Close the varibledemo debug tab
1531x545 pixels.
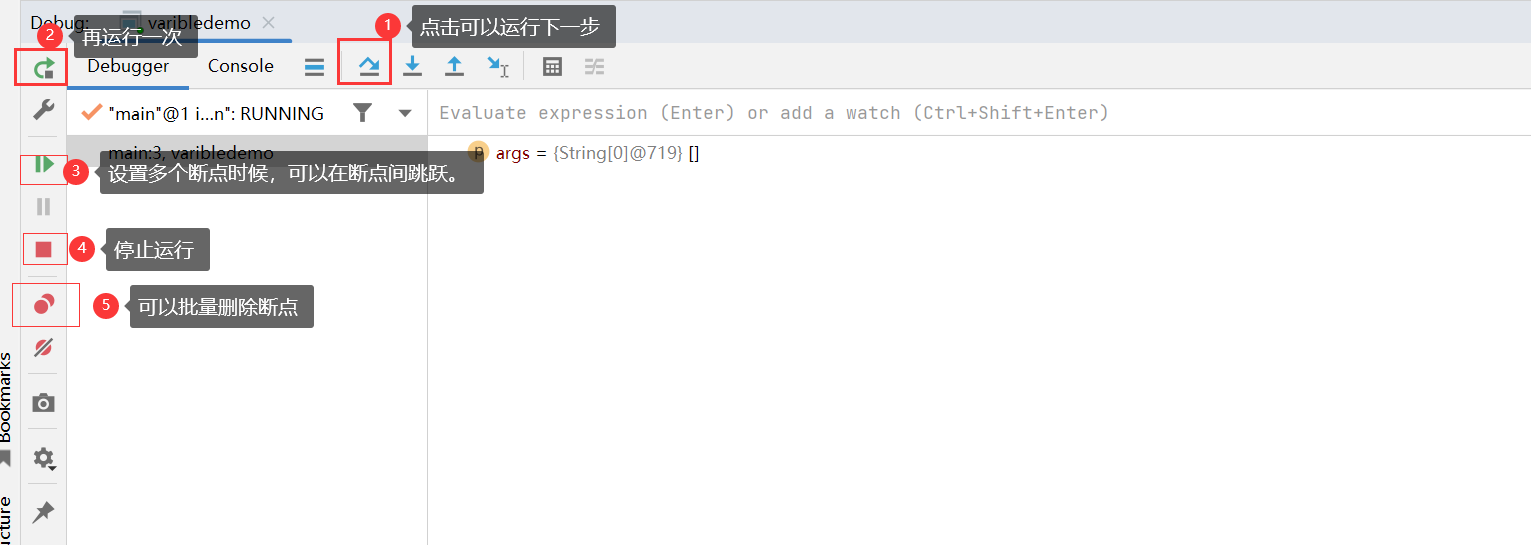click(x=267, y=22)
